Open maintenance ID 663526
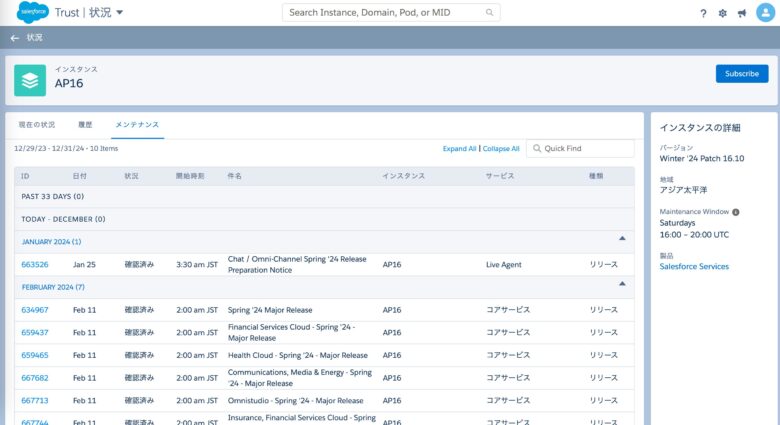The width and height of the screenshot is (780, 425). [x=35, y=264]
